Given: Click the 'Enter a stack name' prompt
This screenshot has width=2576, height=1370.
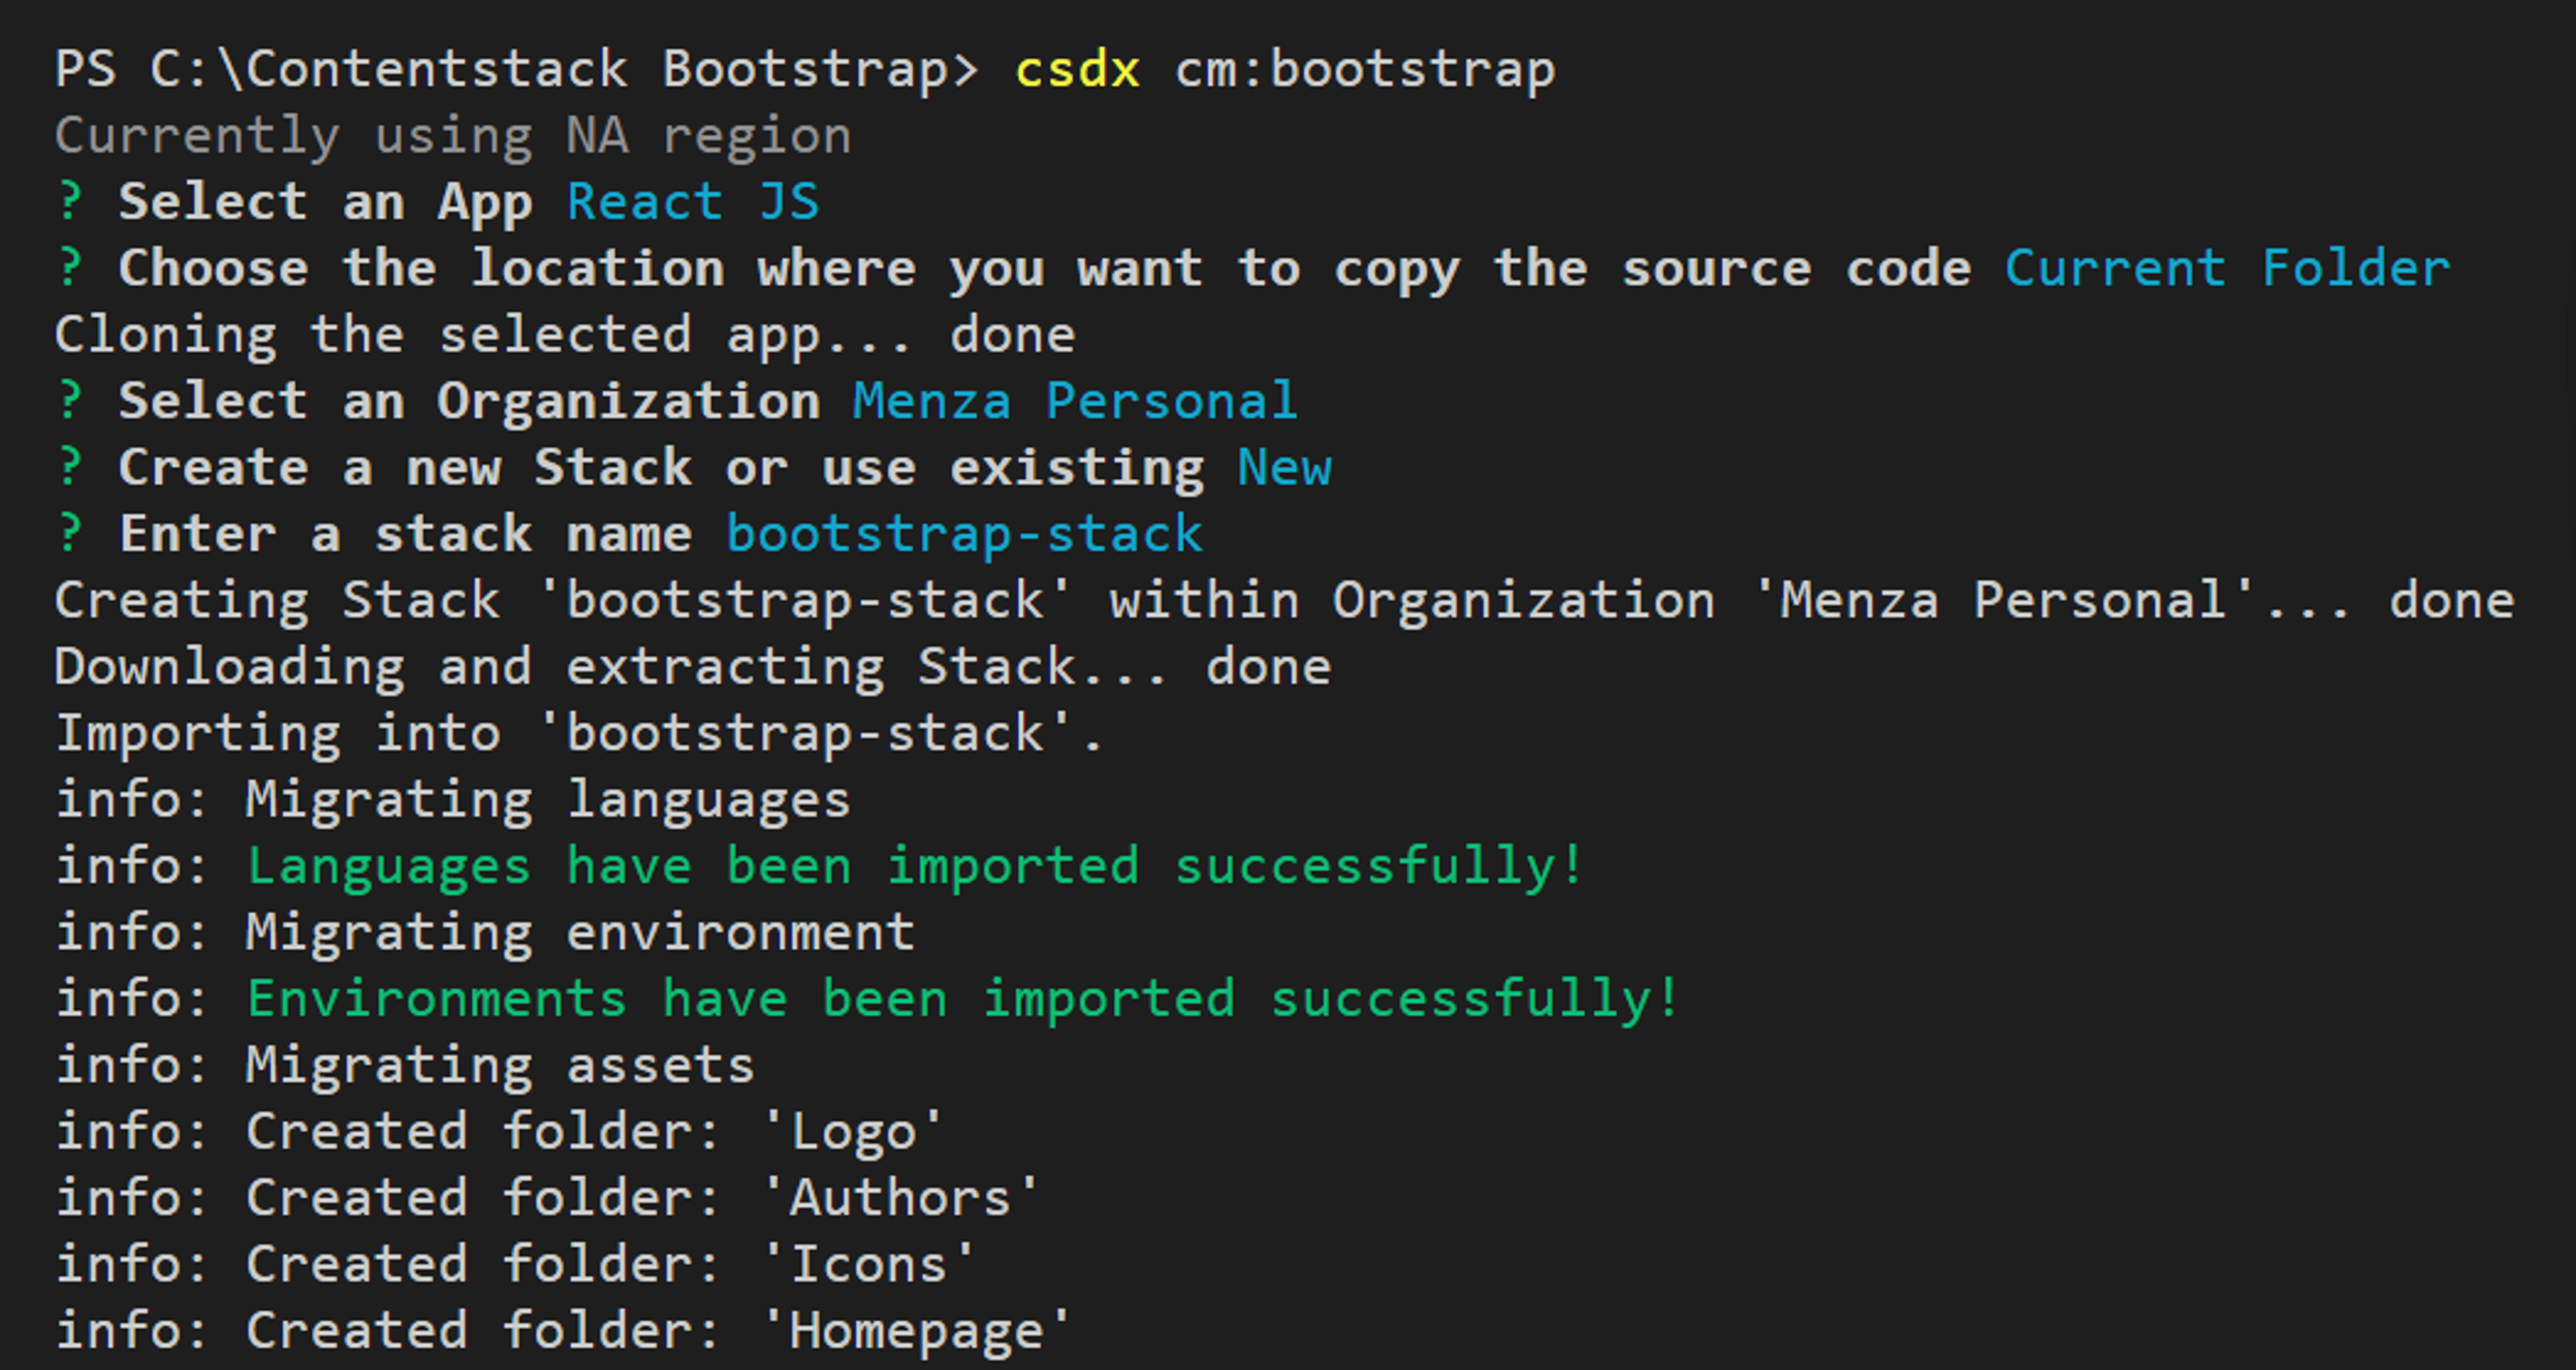Looking at the screenshot, I should [405, 535].
